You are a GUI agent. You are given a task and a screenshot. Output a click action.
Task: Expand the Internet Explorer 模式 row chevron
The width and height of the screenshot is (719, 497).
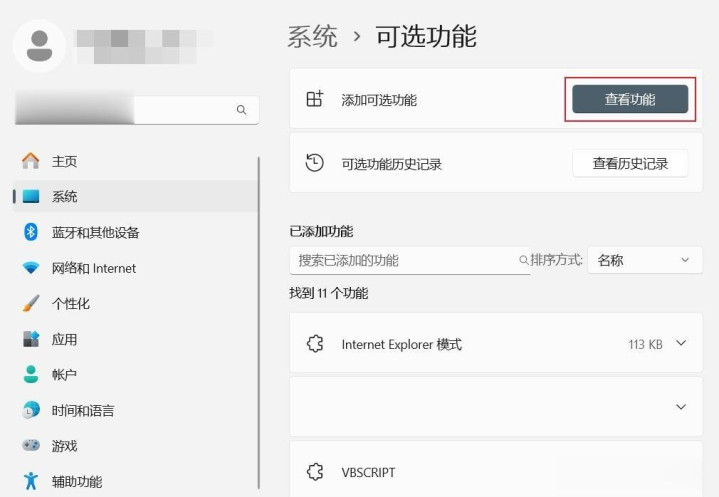[681, 343]
